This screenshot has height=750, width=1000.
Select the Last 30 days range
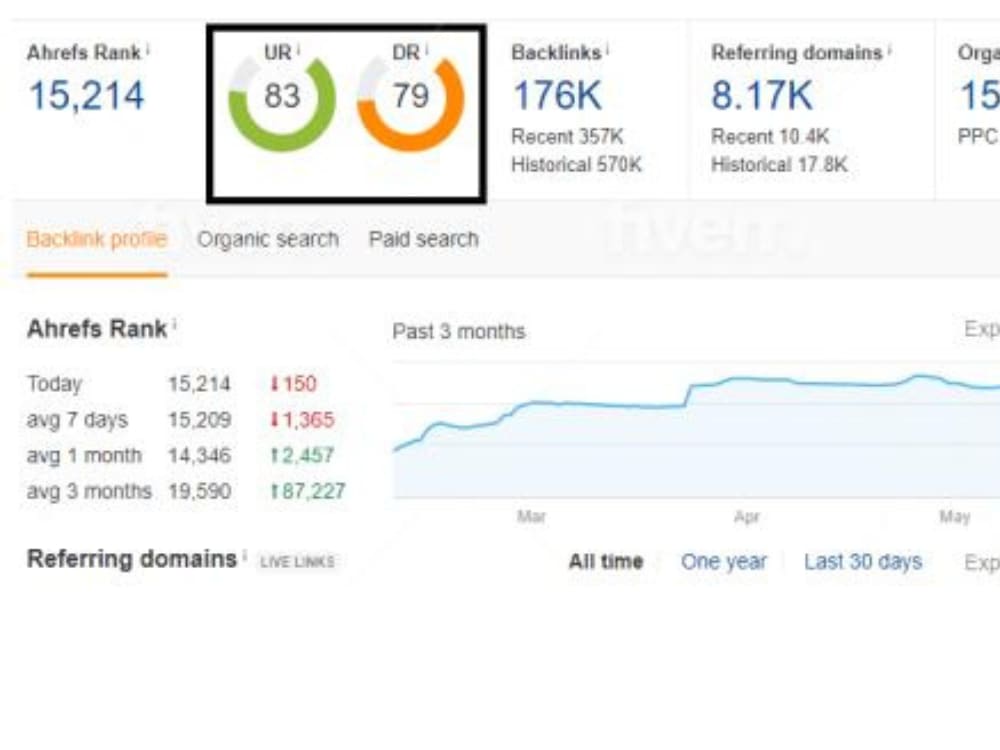pyautogui.click(x=863, y=561)
